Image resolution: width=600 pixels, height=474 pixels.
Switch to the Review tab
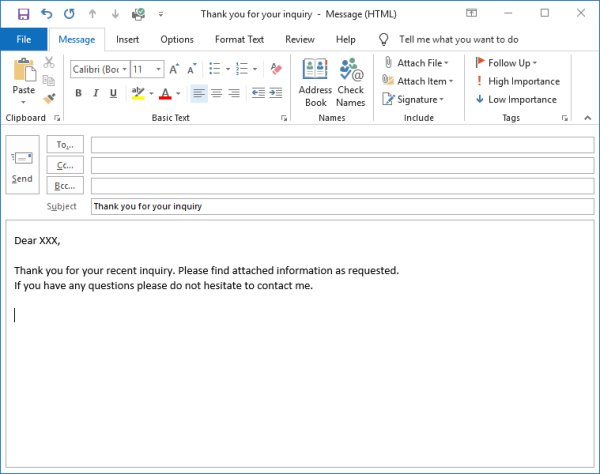(300, 39)
